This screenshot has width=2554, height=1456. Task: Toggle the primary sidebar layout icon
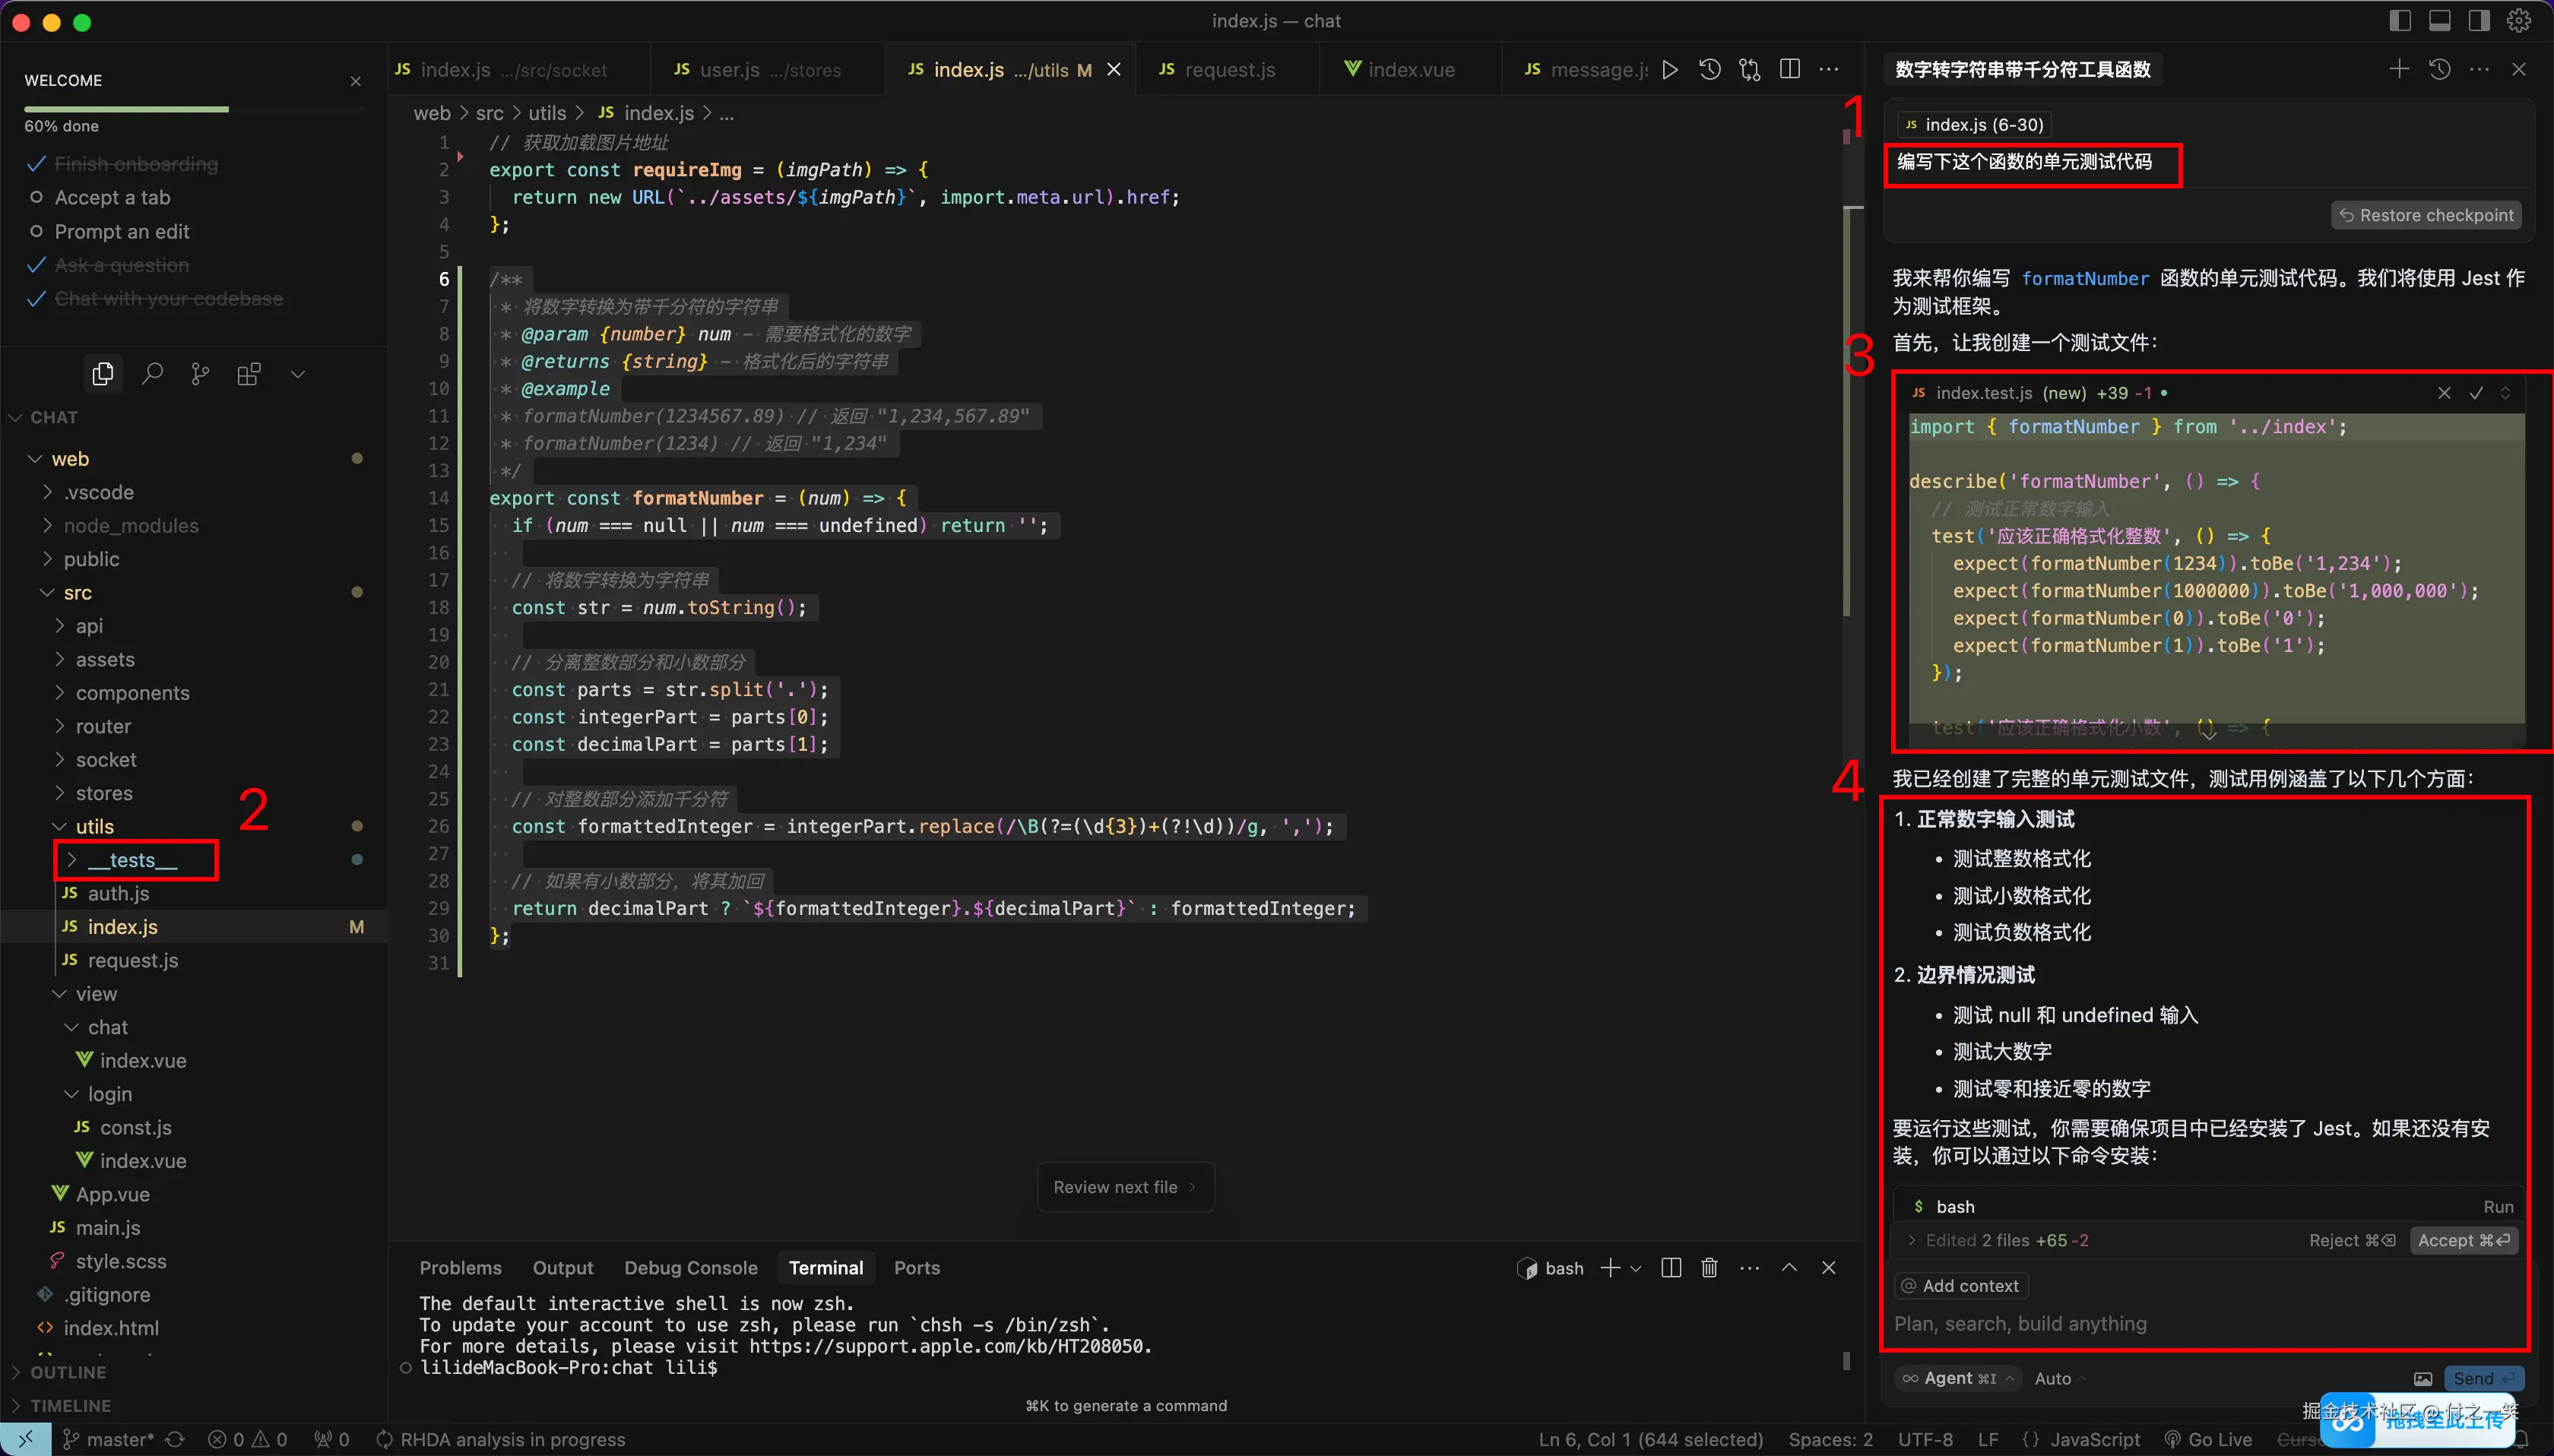(x=2400, y=21)
